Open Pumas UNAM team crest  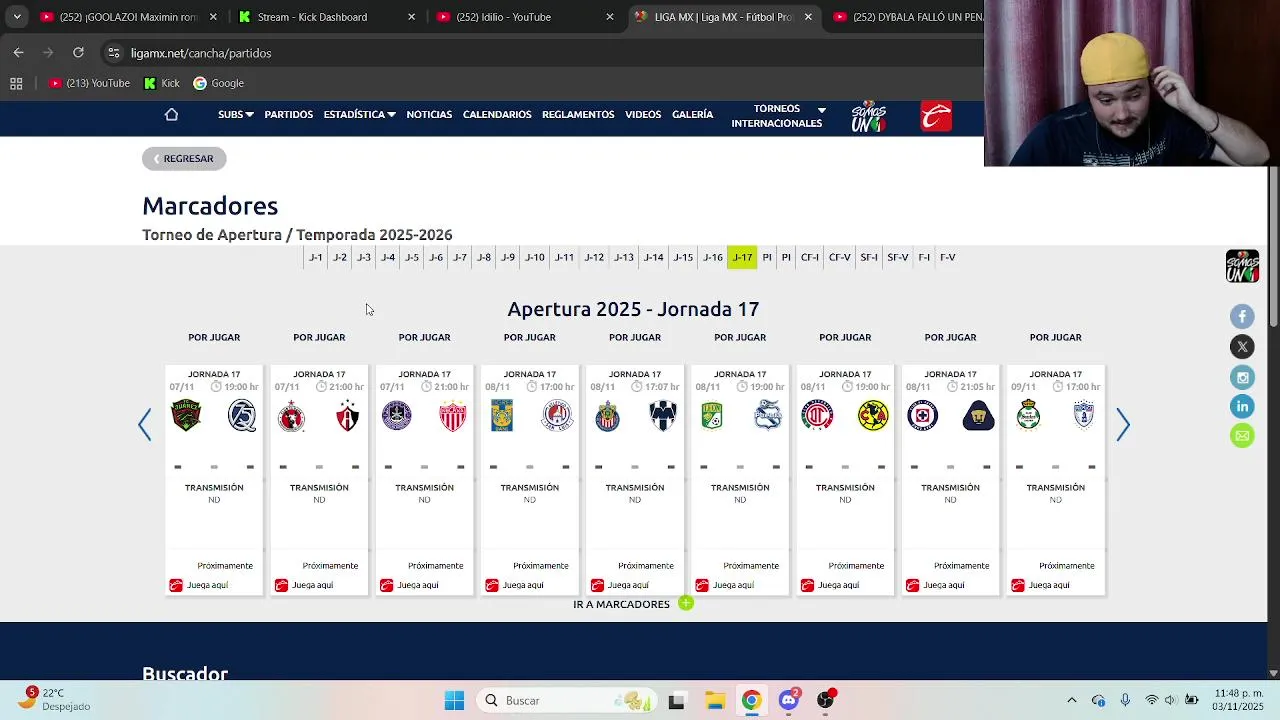pos(978,415)
